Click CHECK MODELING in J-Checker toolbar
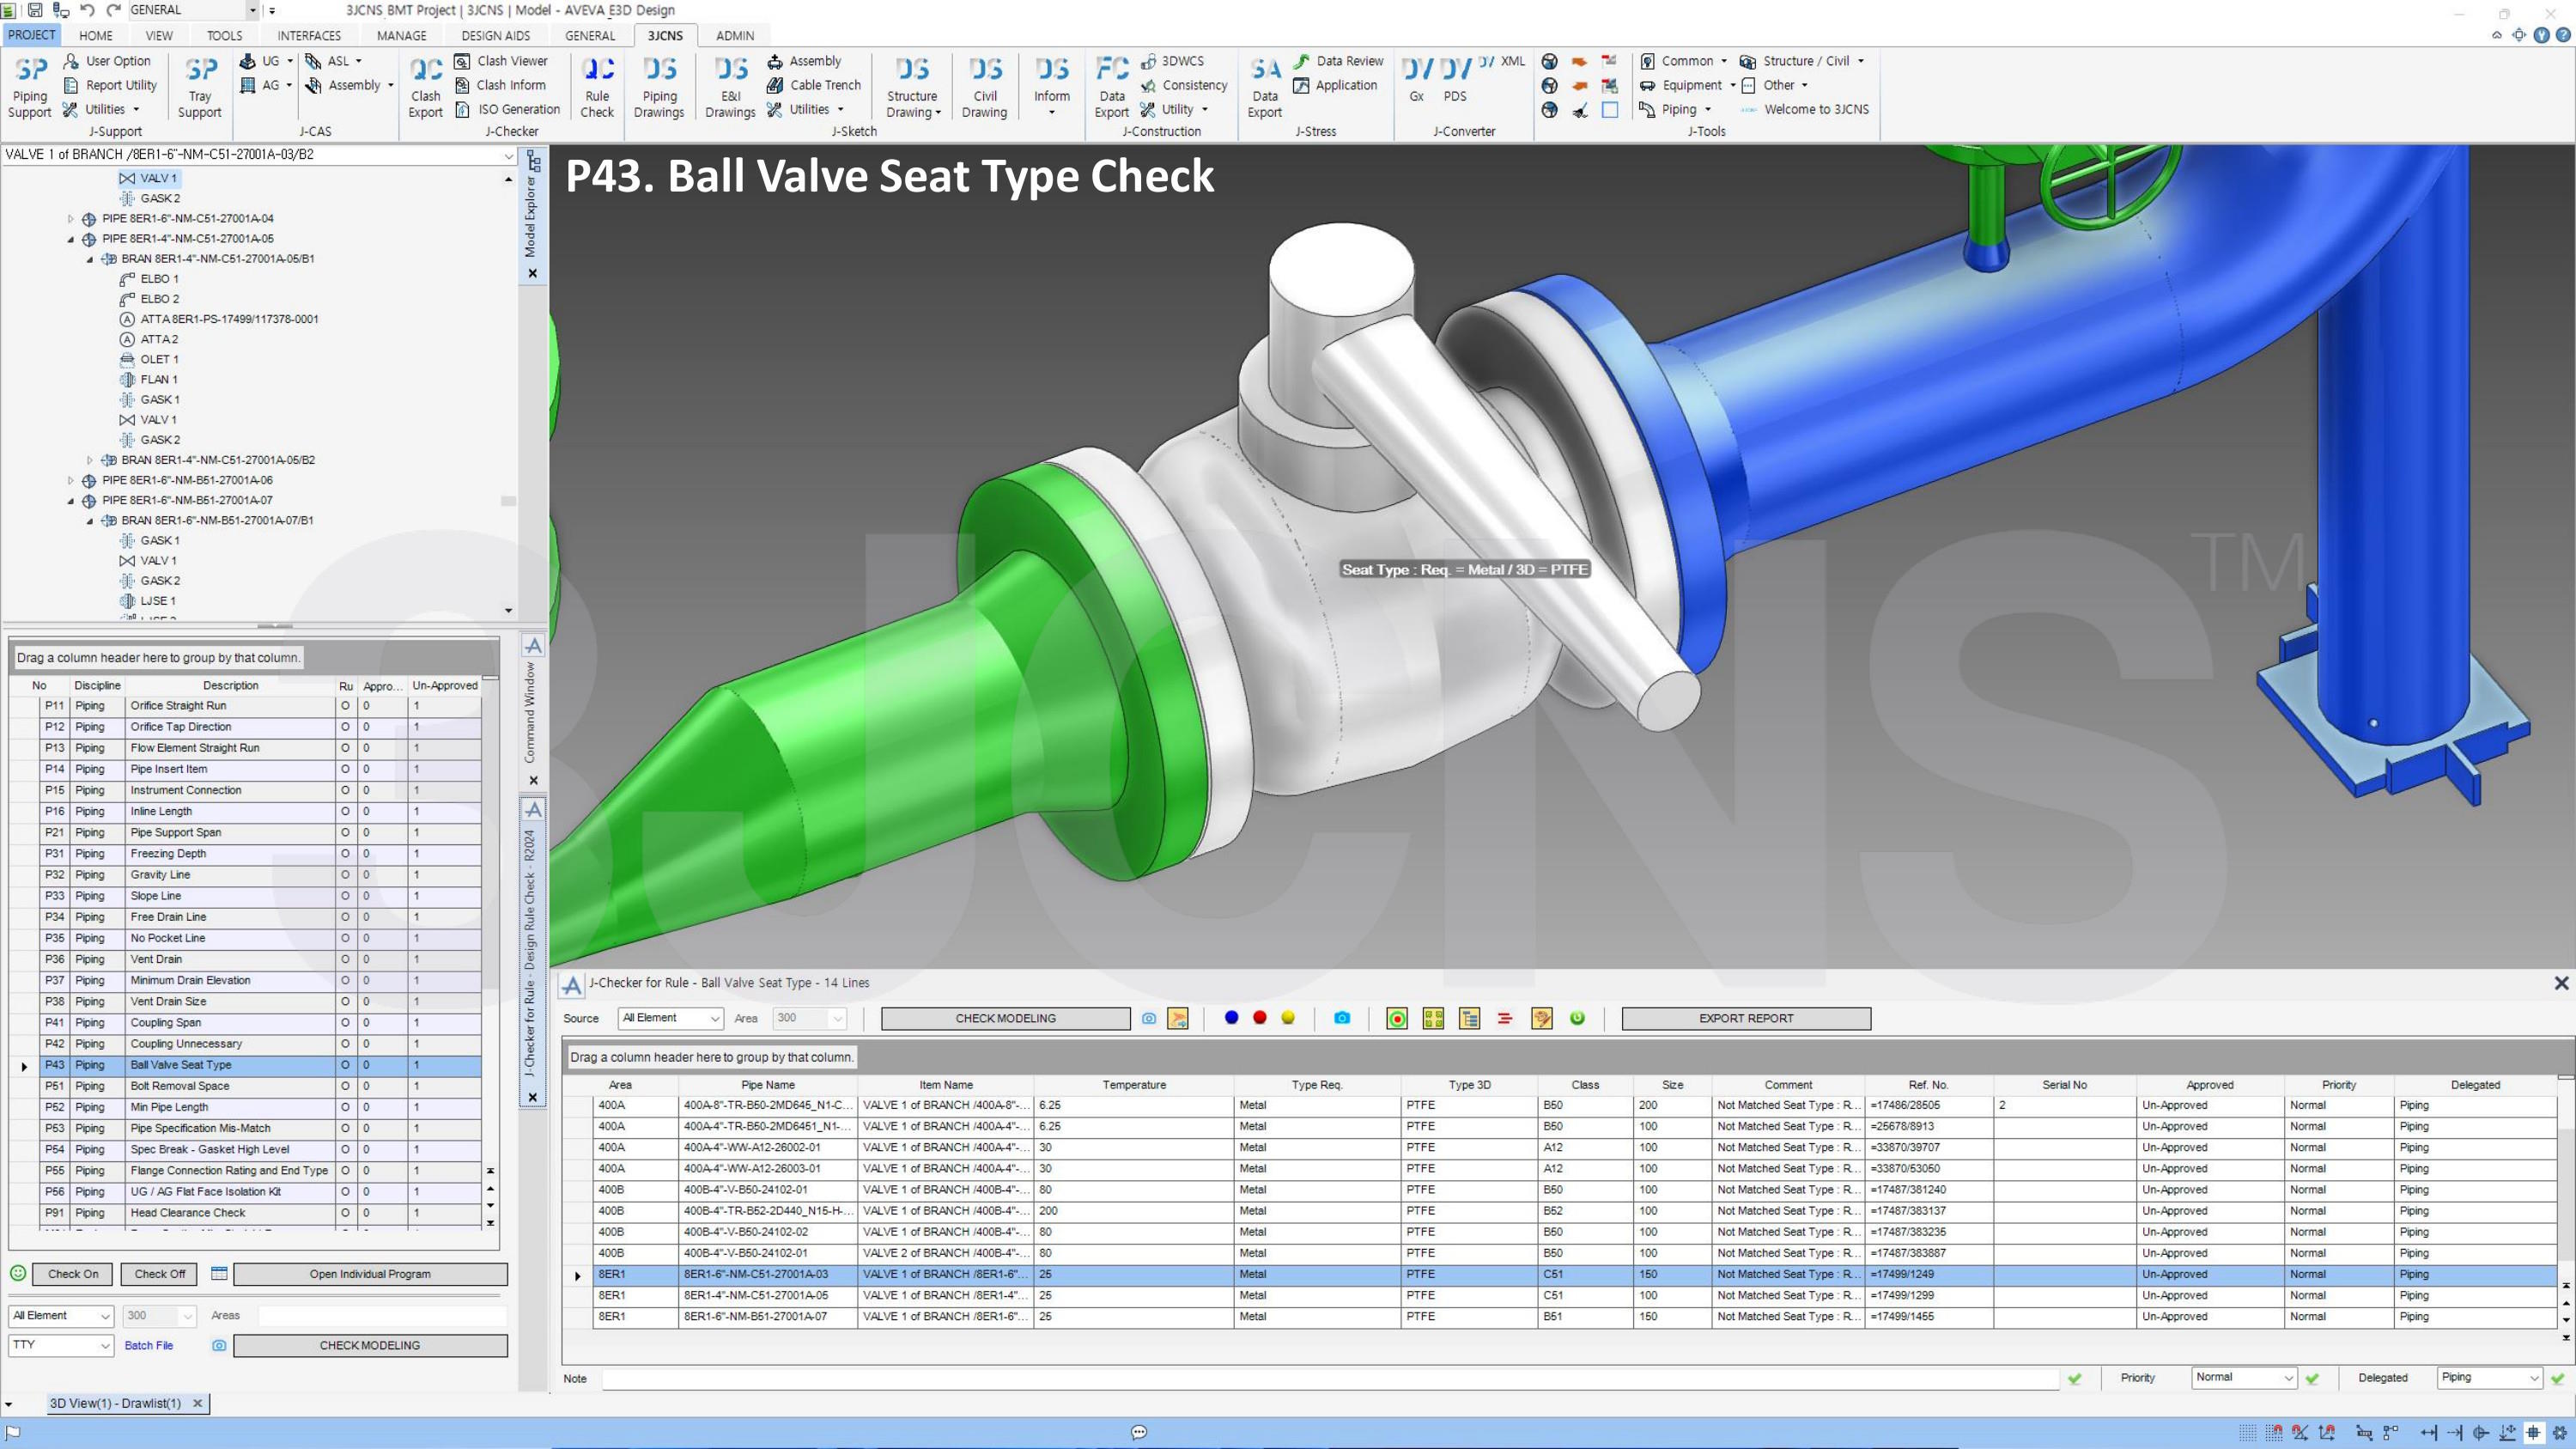Viewport: 2576px width, 1449px height. tap(1005, 1018)
